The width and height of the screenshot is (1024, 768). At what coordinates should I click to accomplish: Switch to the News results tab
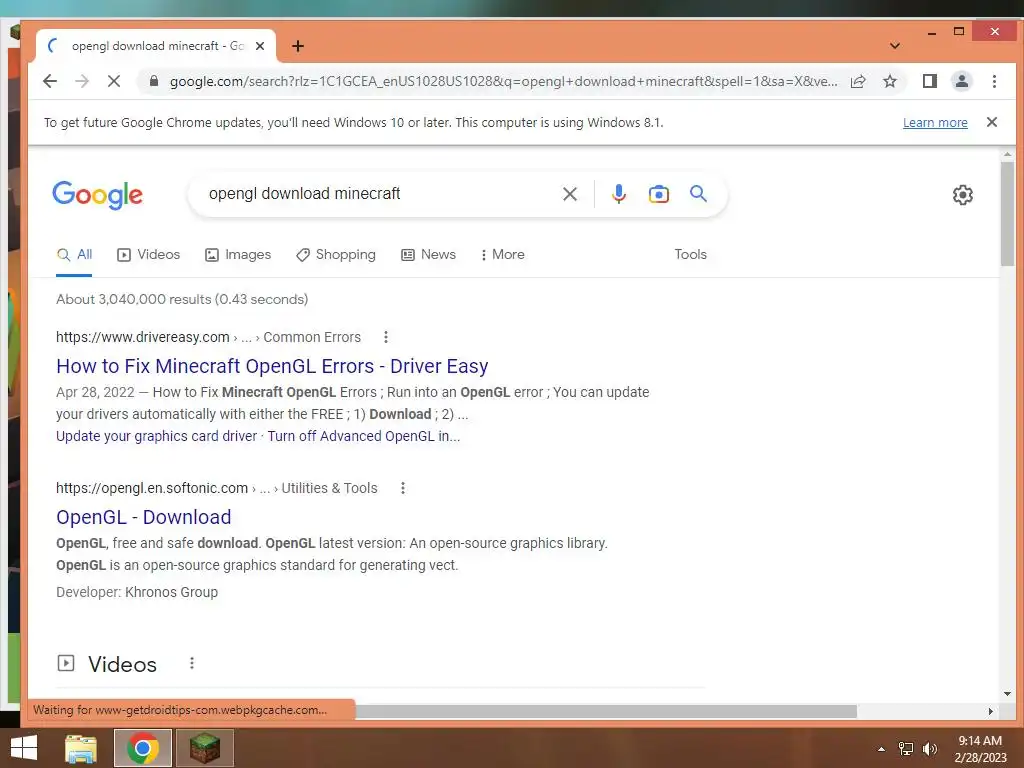coord(428,255)
